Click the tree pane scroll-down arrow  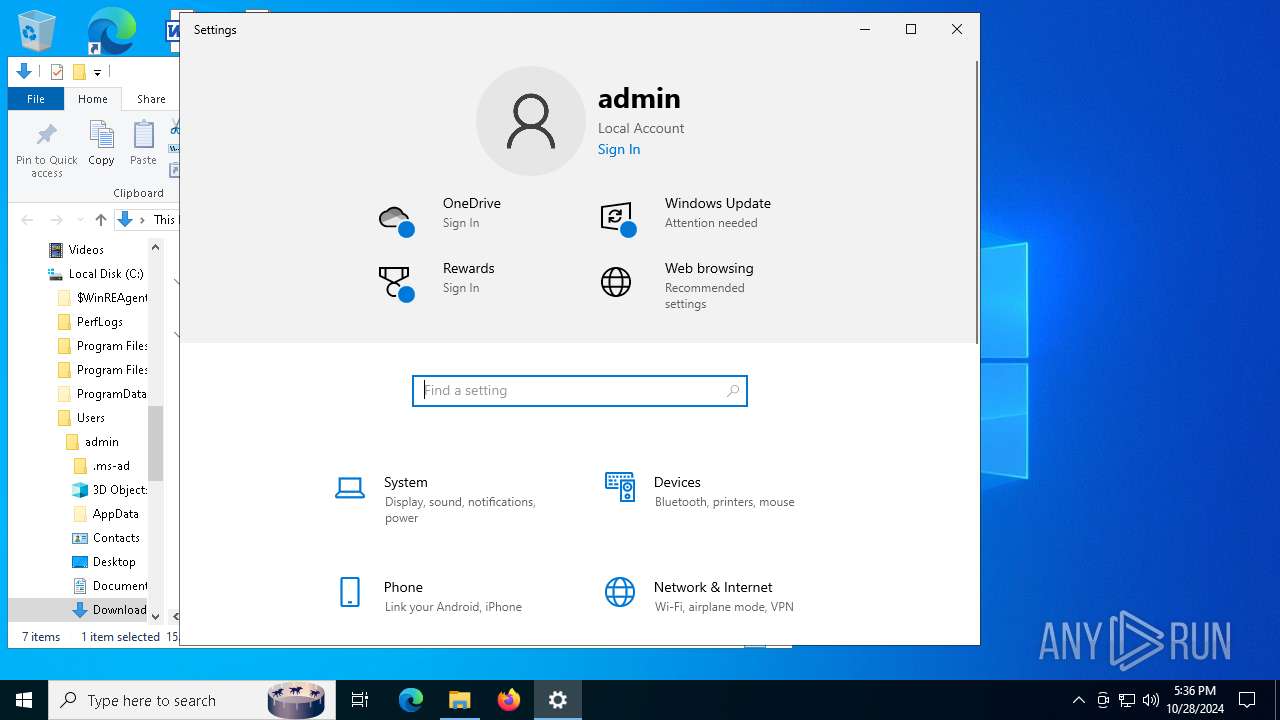(x=155, y=616)
